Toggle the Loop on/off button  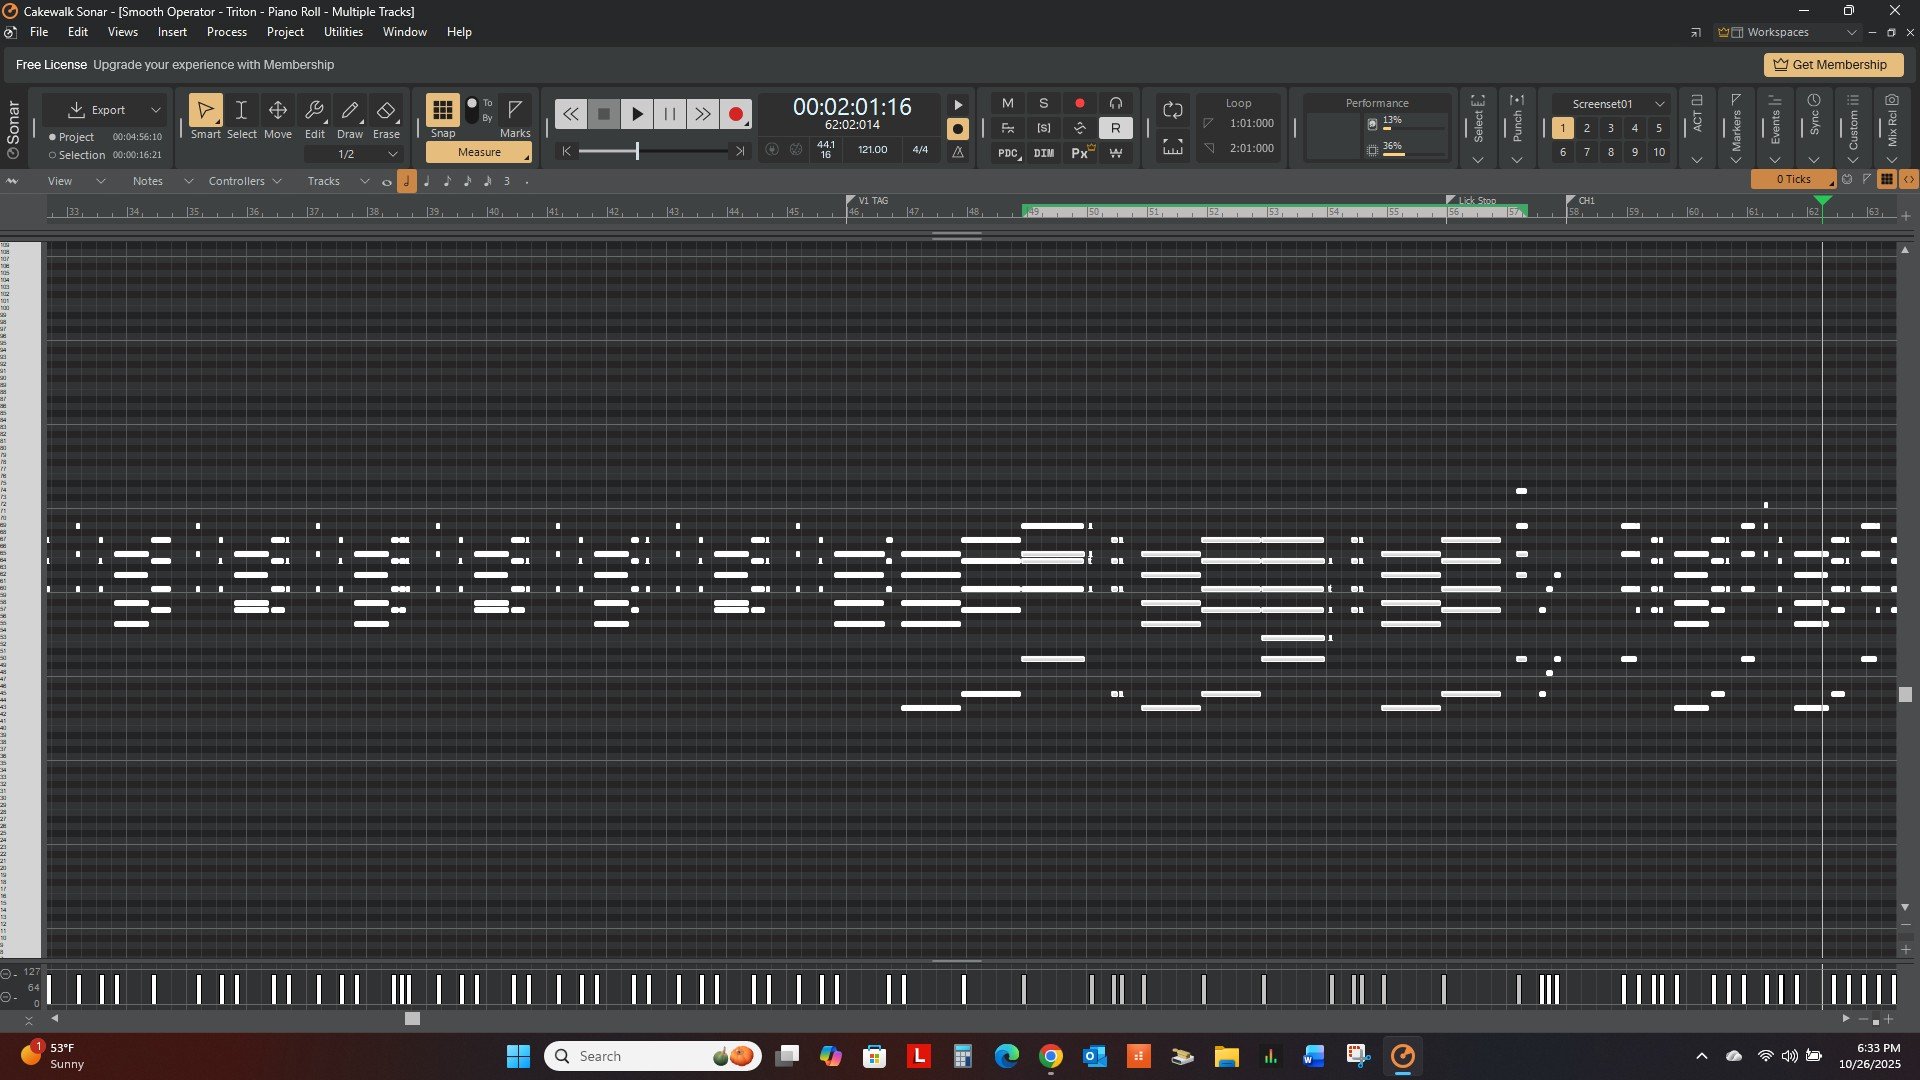1173,110
